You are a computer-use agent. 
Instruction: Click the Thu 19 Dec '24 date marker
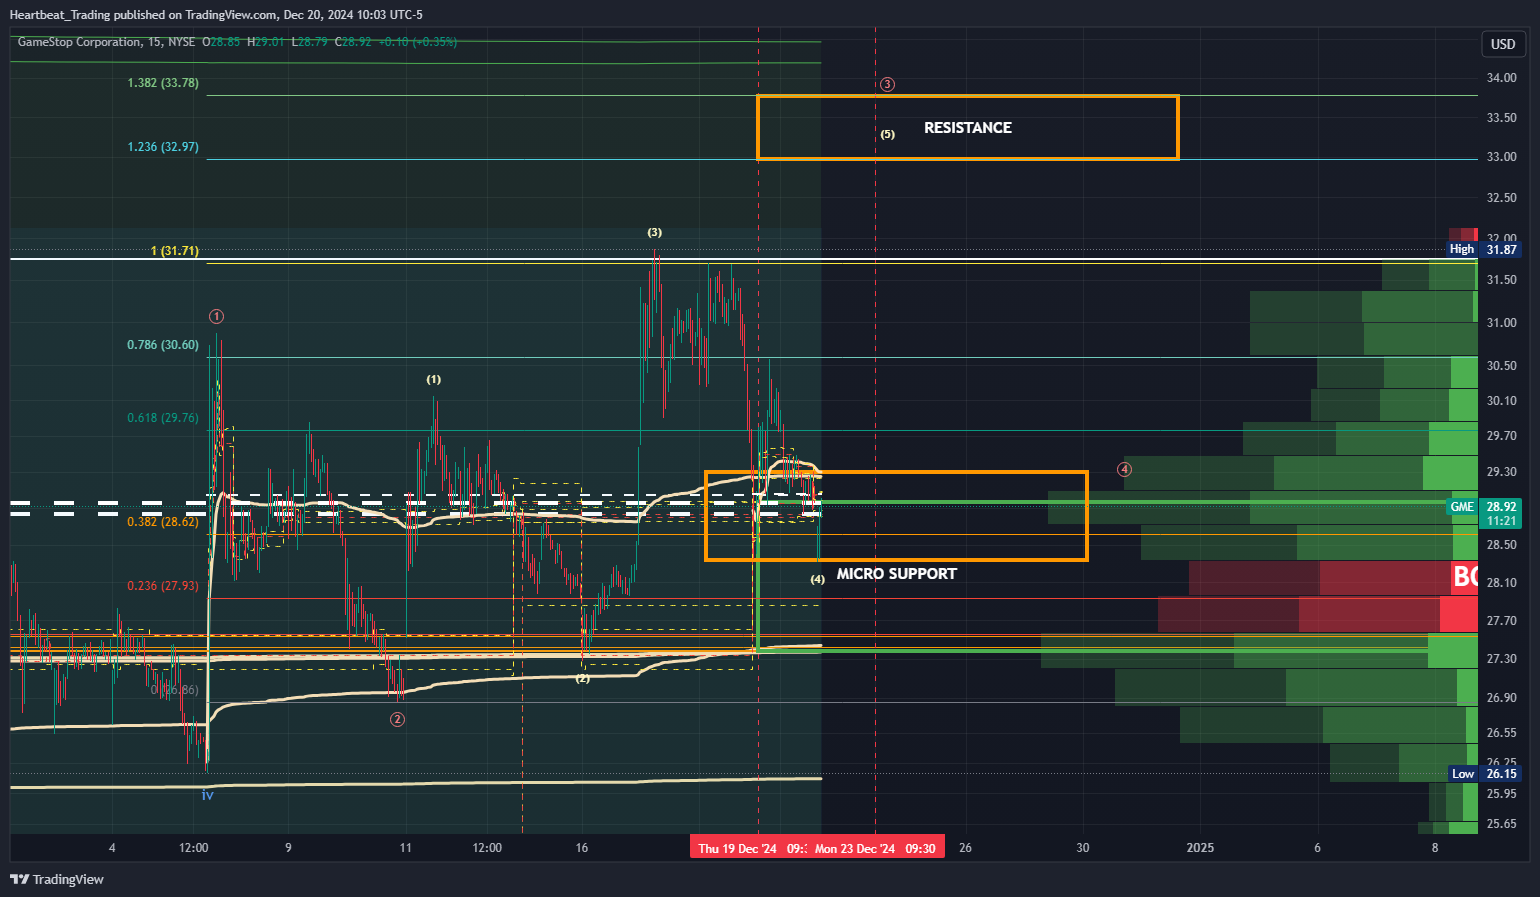tap(749, 848)
